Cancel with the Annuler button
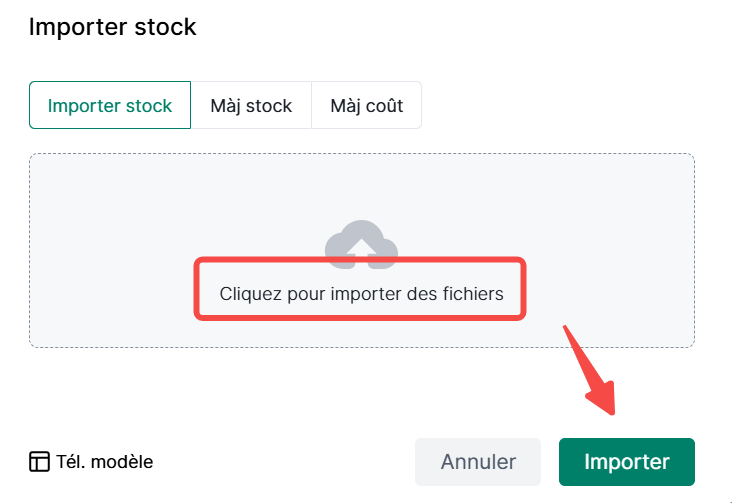 click(x=478, y=462)
